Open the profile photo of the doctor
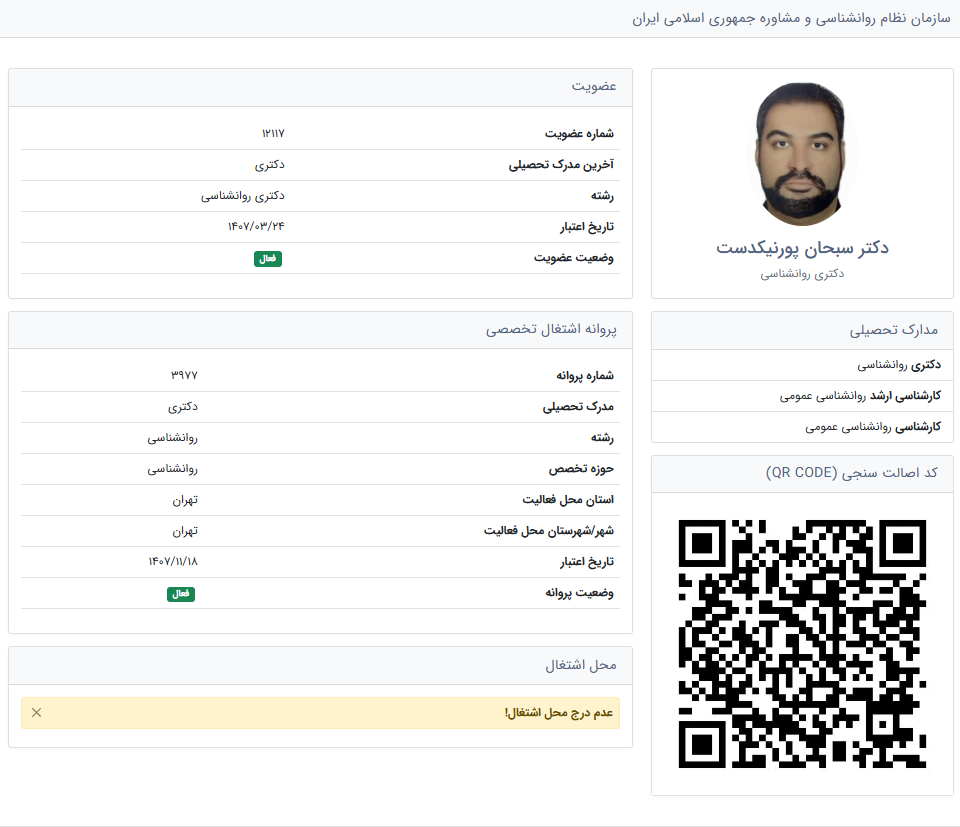 (x=802, y=154)
